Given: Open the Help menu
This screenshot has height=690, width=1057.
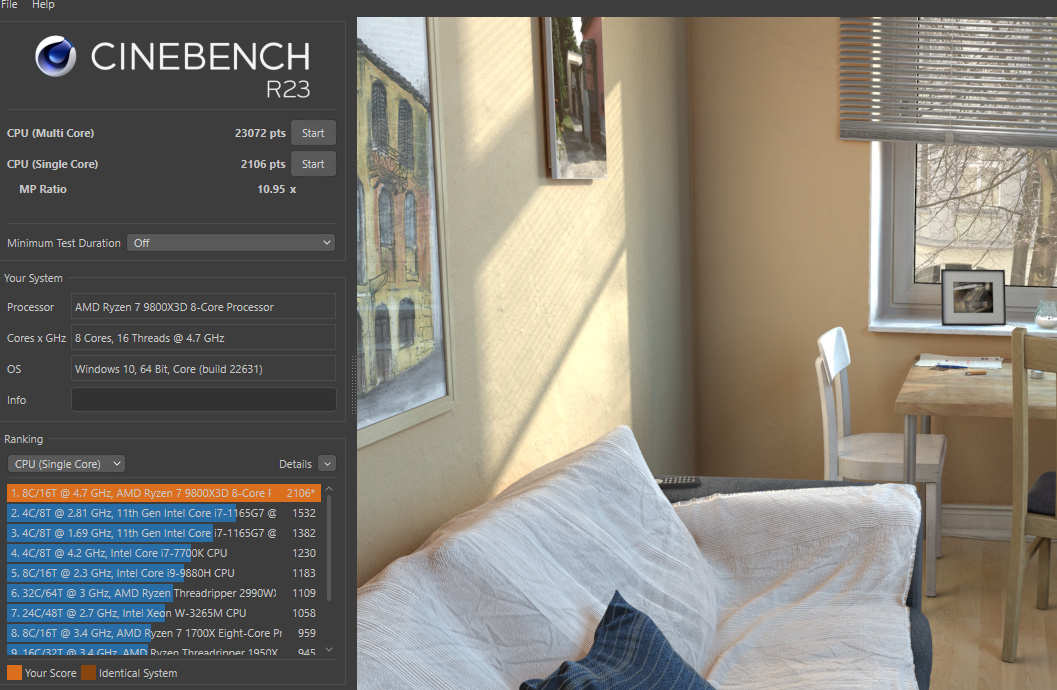Looking at the screenshot, I should click(43, 4).
